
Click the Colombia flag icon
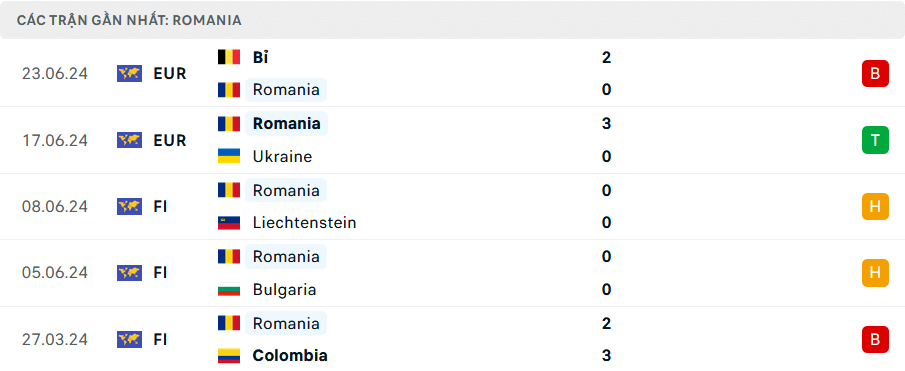pyautogui.click(x=229, y=355)
